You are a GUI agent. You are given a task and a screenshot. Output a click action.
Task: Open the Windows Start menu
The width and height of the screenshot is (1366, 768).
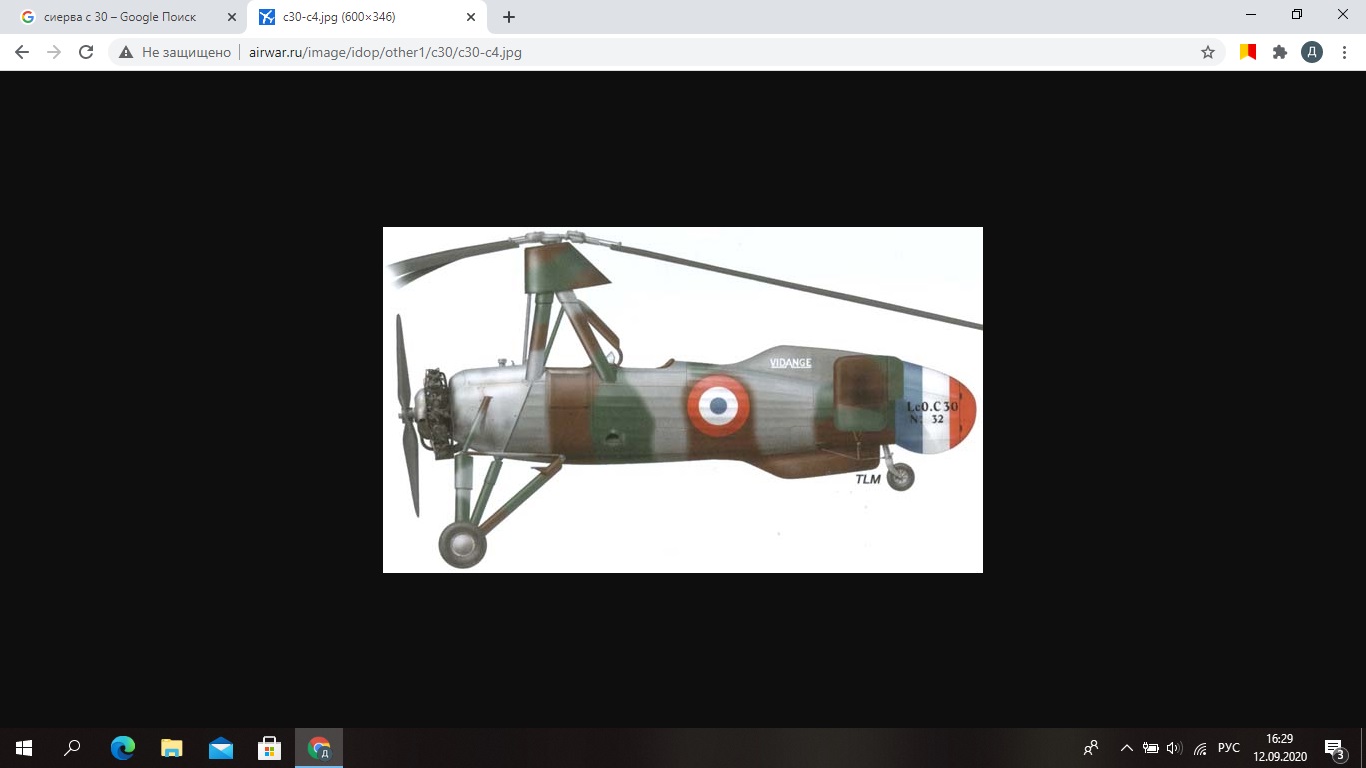pyautogui.click(x=24, y=748)
